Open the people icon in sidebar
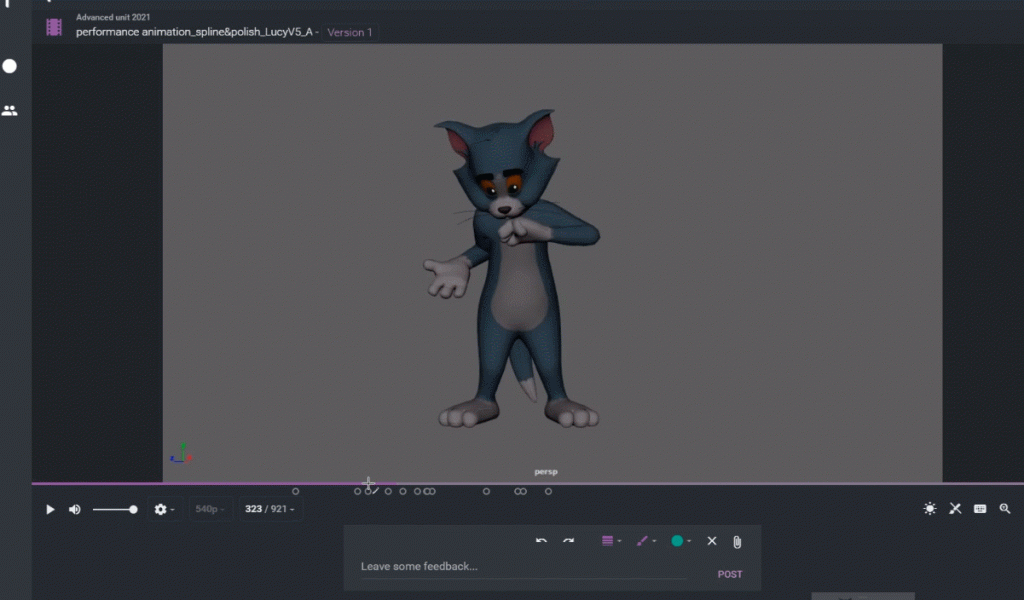 10,111
